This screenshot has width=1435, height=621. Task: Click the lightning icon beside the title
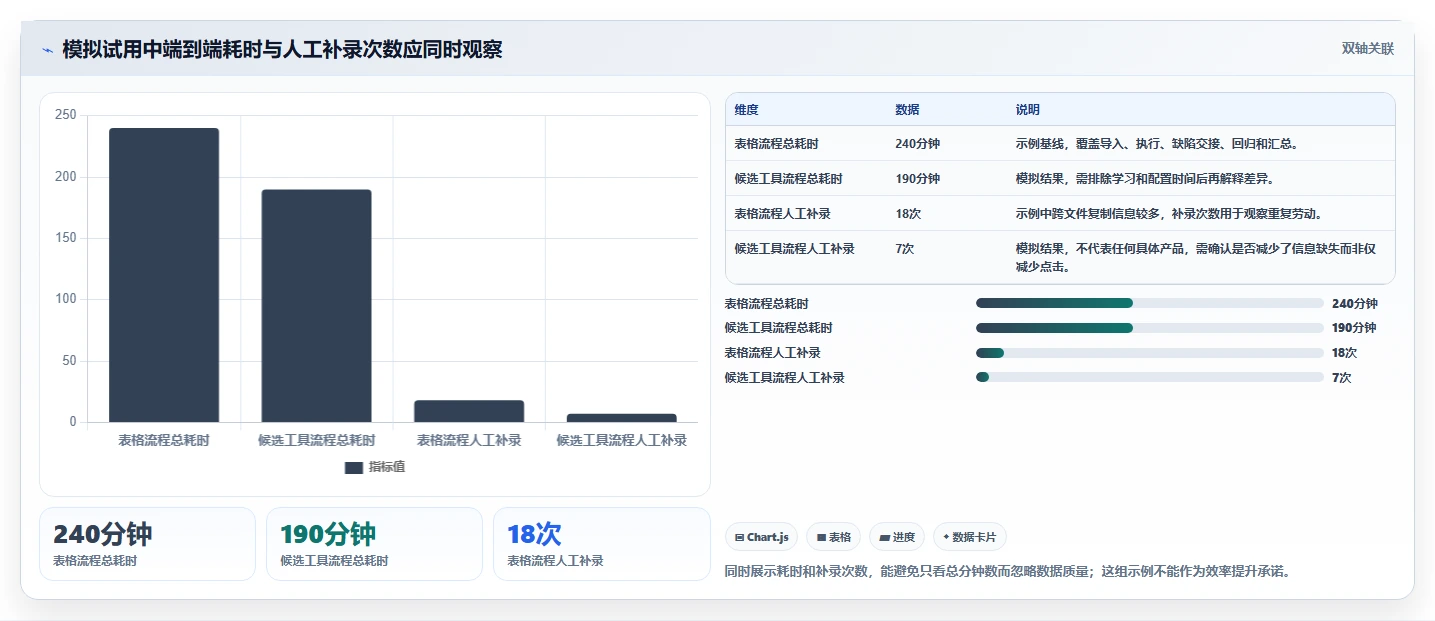(x=47, y=49)
